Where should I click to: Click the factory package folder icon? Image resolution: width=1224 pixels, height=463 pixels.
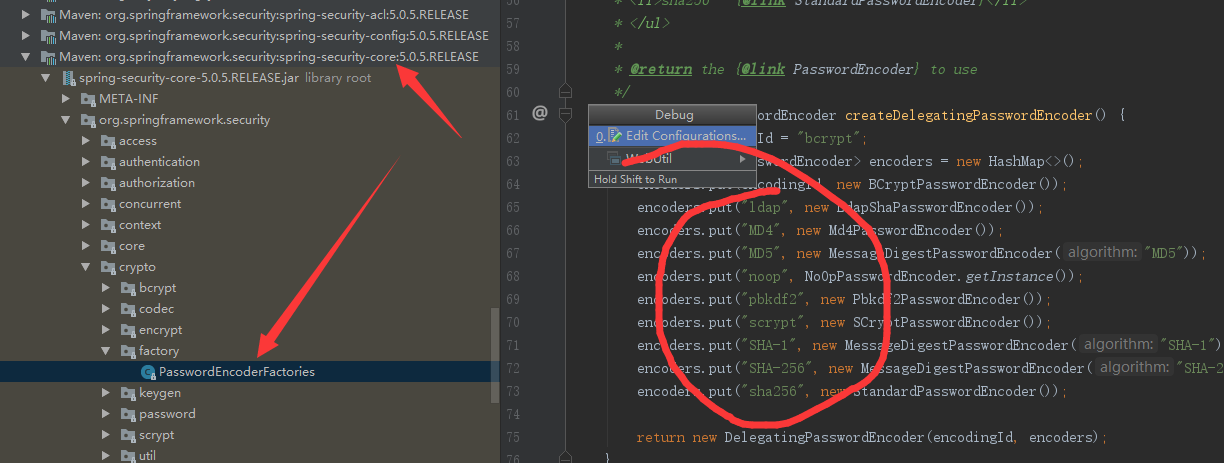tap(129, 351)
